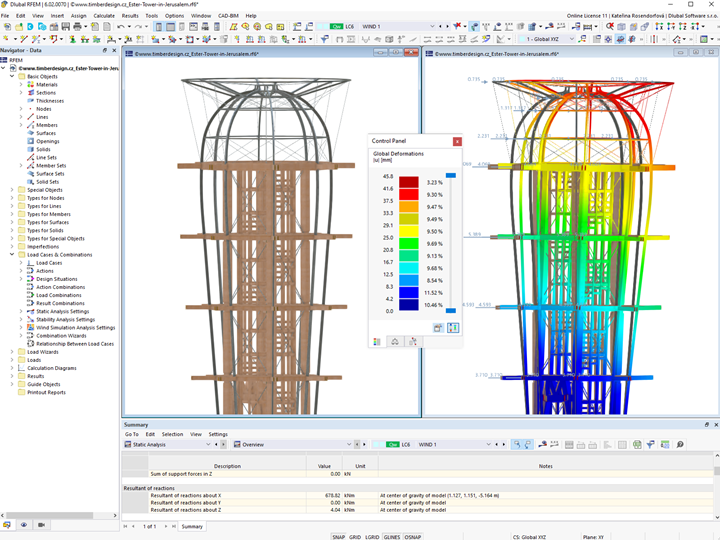Screen dimensions: 720x540
Task: Toggle SNAP in the status bar
Action: click(x=339, y=537)
